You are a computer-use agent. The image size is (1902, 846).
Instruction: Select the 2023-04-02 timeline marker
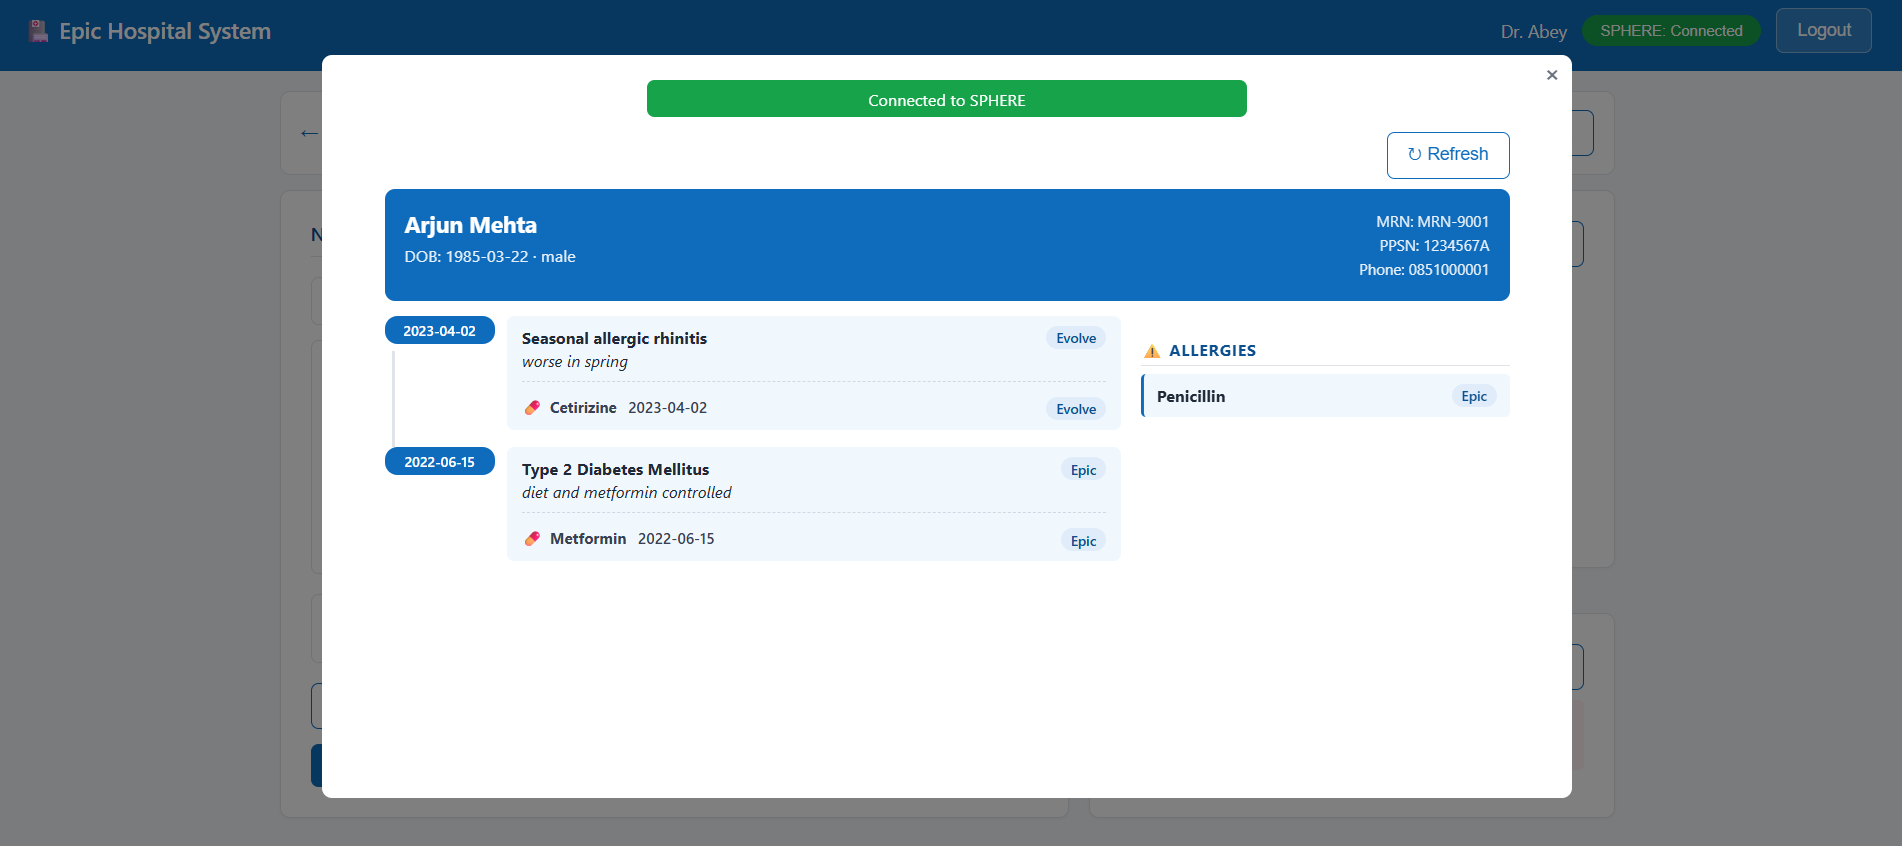pyautogui.click(x=440, y=331)
